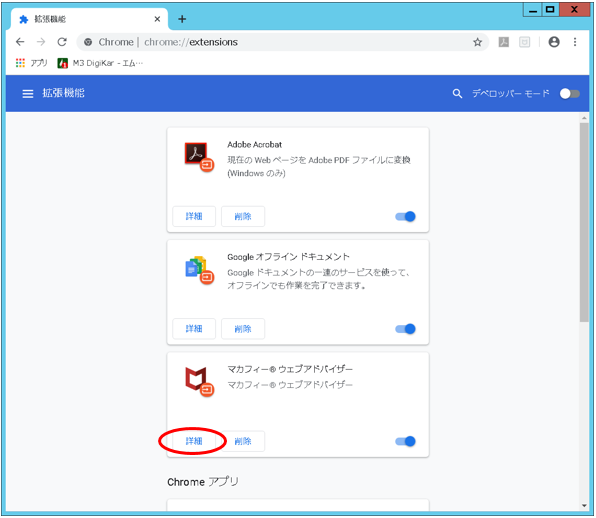Click the scrollbar up arrow
Image resolution: width=596 pixels, height=518 pixels.
[x=584, y=118]
